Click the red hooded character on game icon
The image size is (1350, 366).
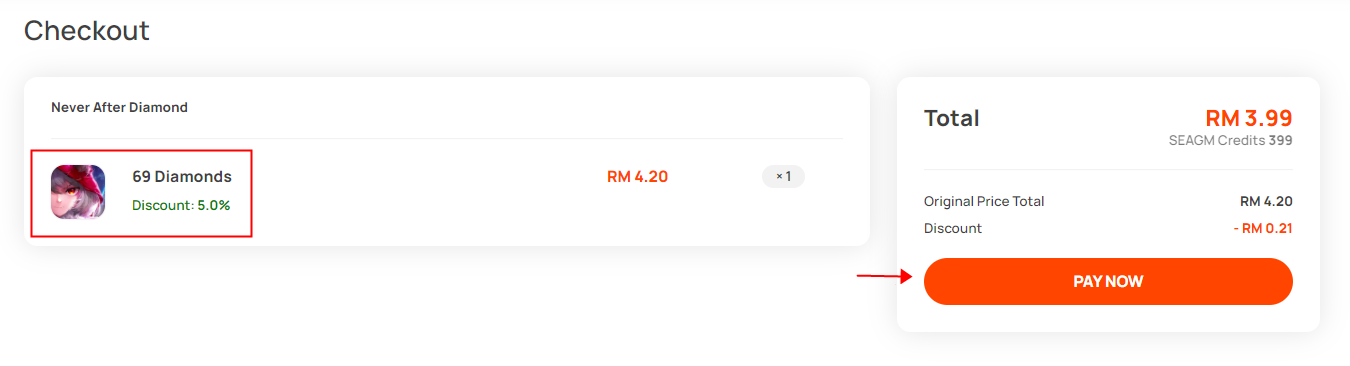pos(78,190)
